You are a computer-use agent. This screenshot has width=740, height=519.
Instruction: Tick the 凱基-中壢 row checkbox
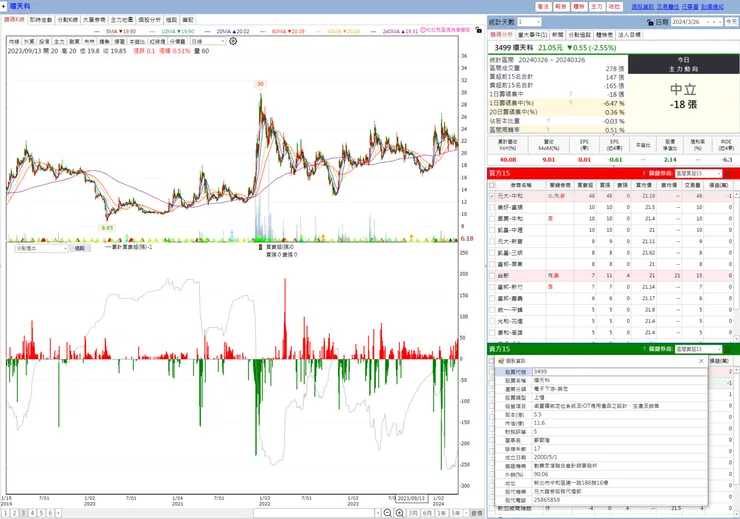pos(492,230)
